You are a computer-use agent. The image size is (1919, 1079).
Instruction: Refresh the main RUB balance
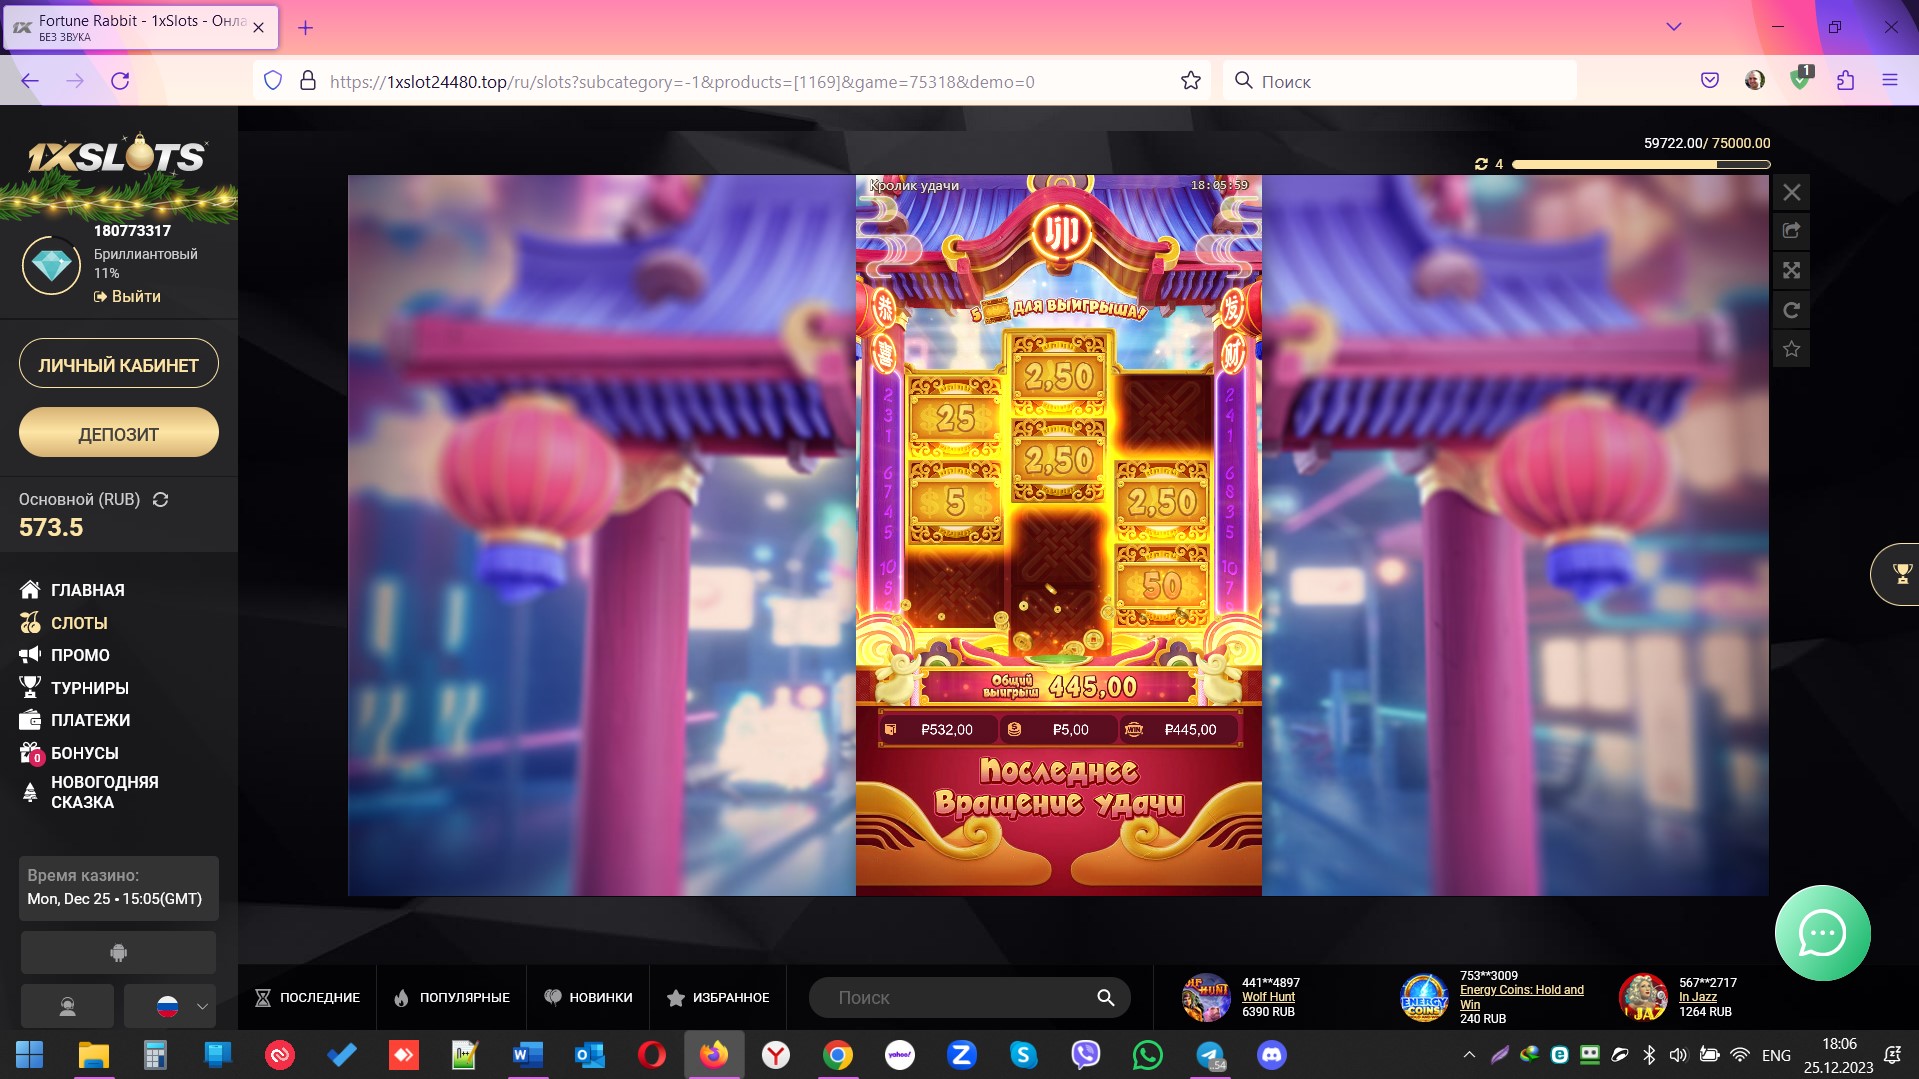[x=160, y=499]
